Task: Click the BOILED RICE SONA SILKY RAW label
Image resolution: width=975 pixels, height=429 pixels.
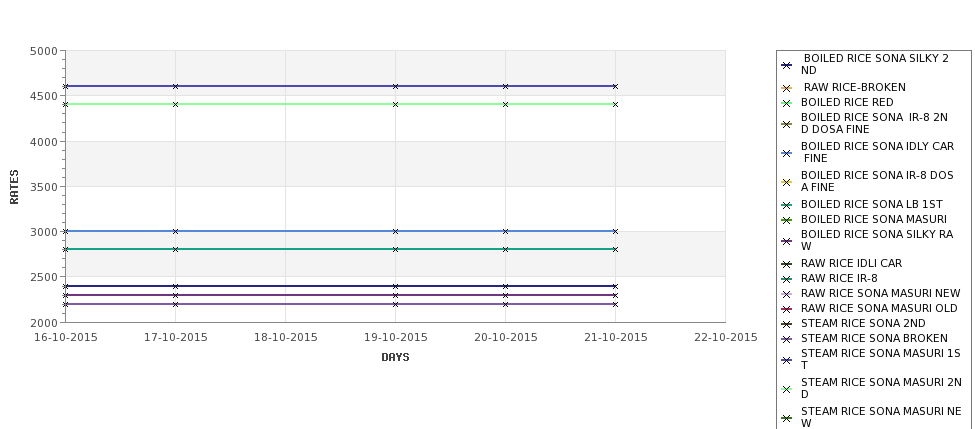Action: click(x=876, y=240)
